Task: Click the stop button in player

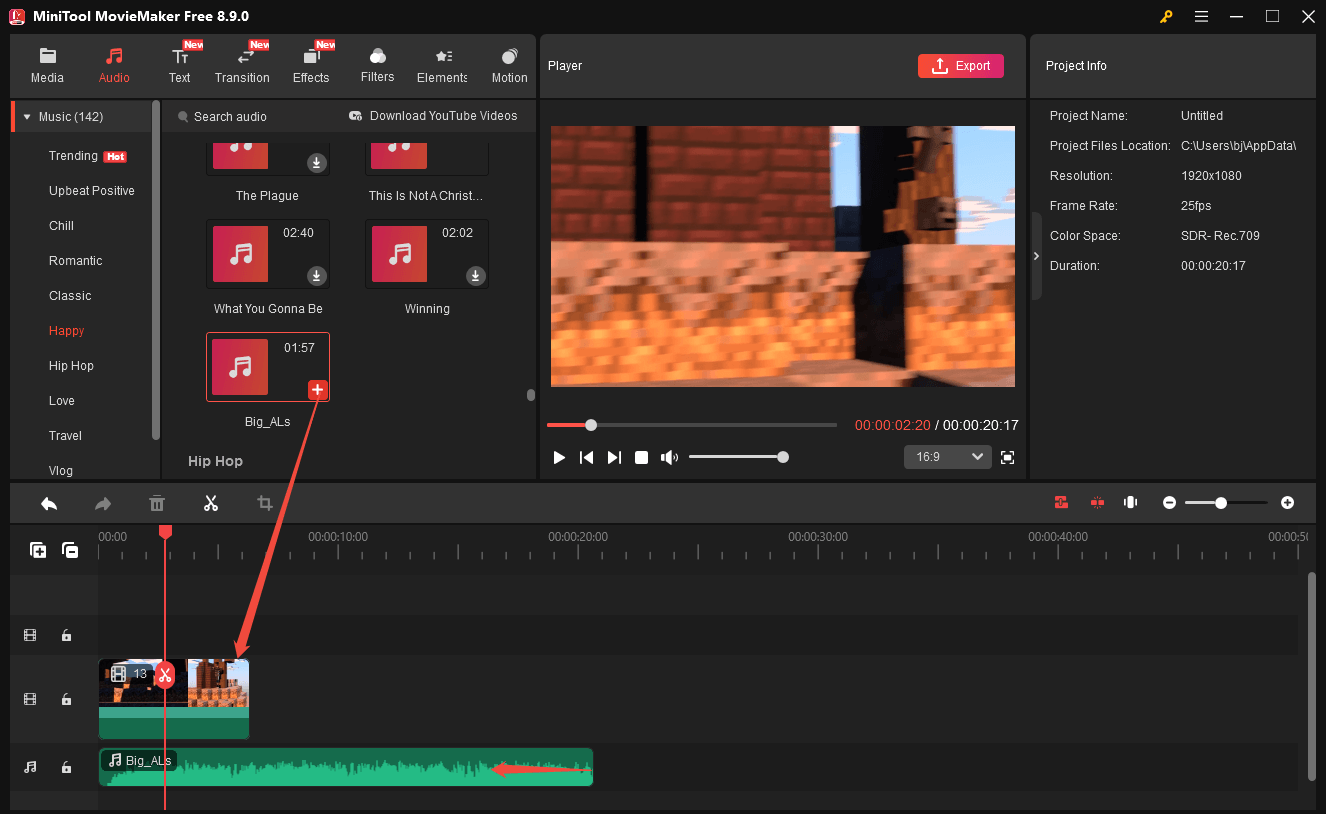Action: (x=642, y=457)
